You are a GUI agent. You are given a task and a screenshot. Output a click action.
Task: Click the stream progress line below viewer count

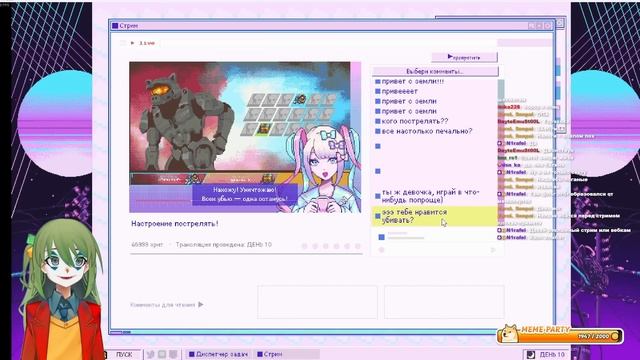click(x=246, y=254)
